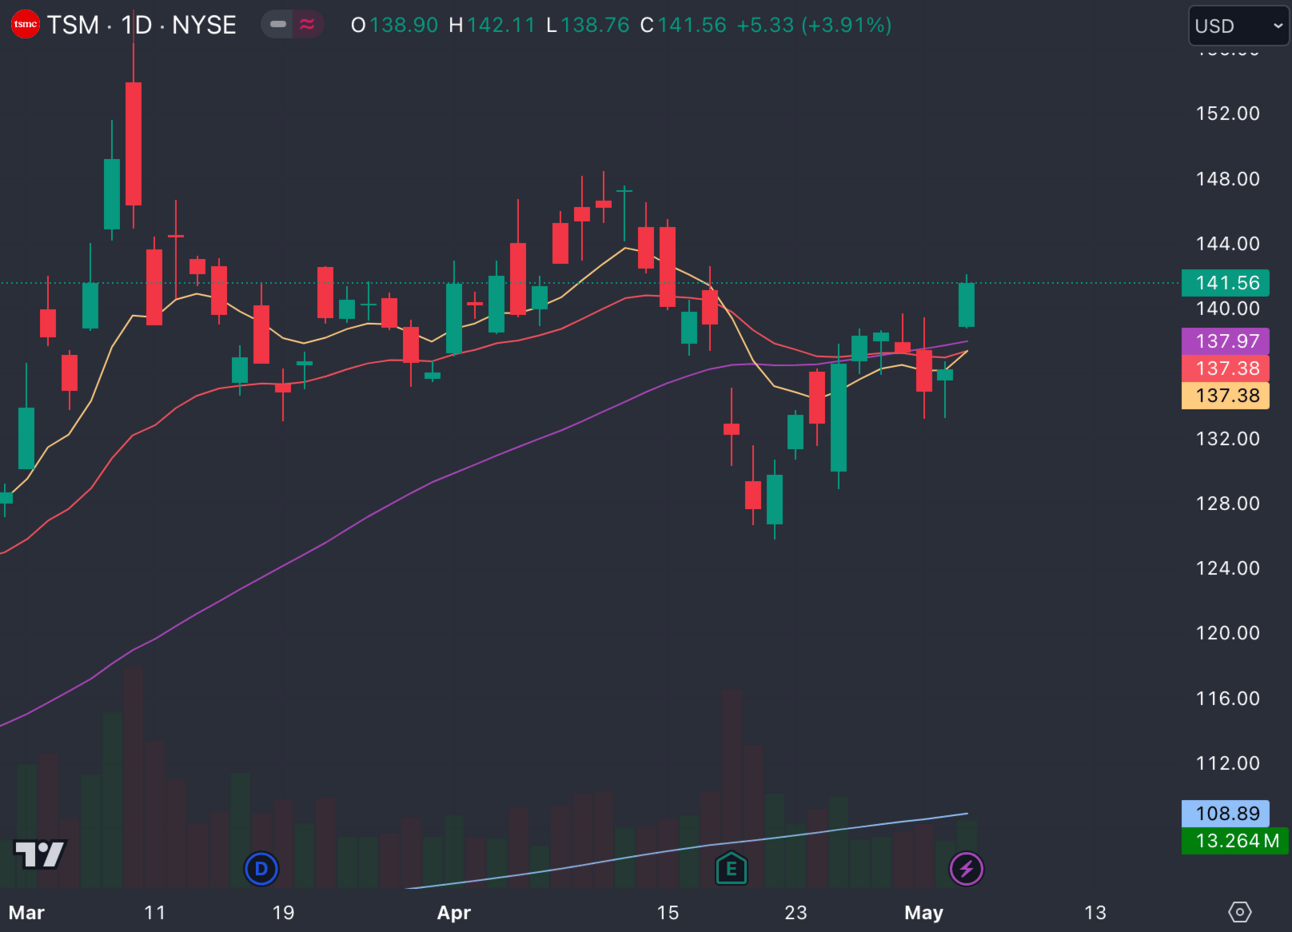1292x932 pixels.
Task: Select the low value 138.76
Action: click(595, 25)
